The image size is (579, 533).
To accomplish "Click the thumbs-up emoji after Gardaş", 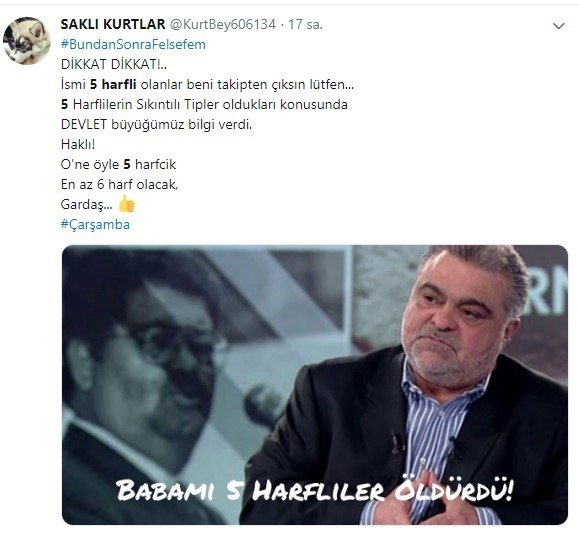I will [127, 204].
